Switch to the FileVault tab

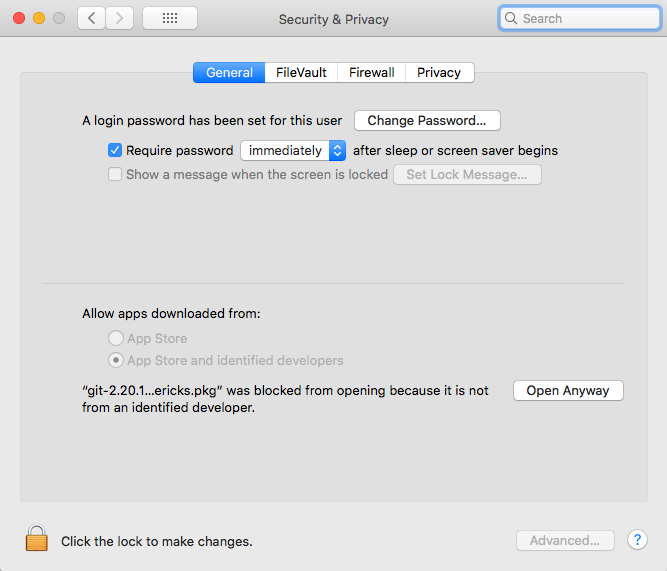tap(301, 72)
